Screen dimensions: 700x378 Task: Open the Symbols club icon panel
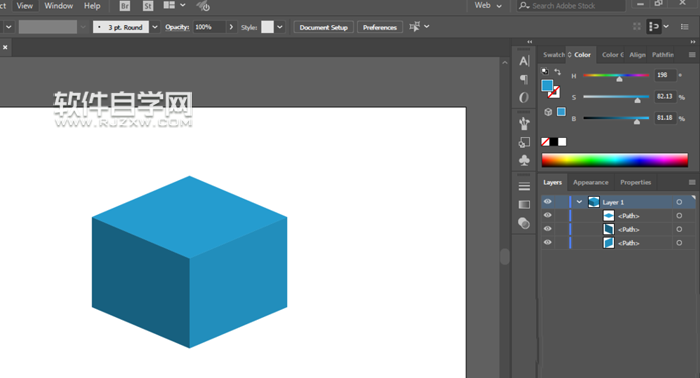pos(524,160)
